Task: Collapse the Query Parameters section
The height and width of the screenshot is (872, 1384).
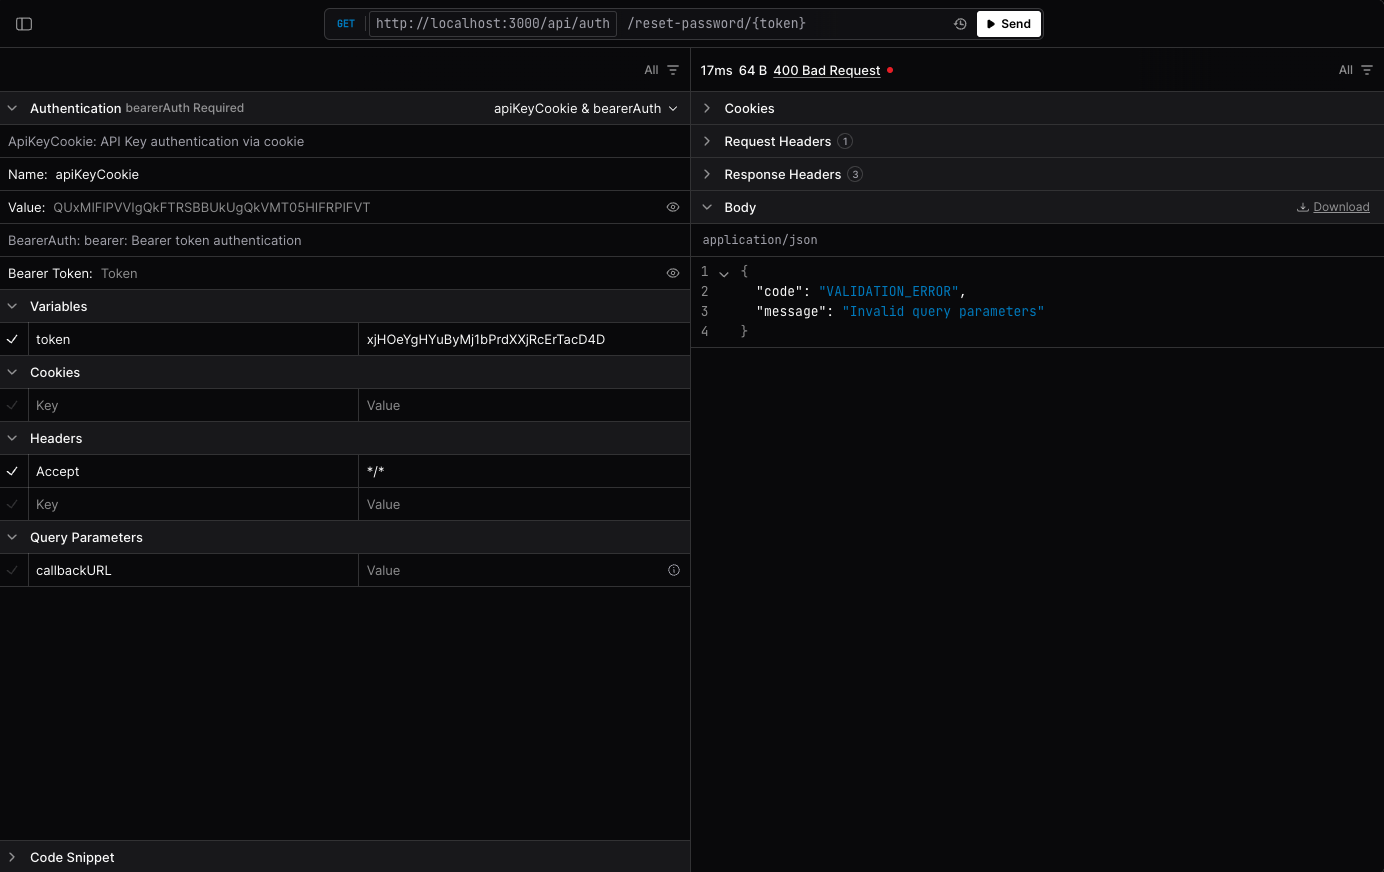Action: tap(12, 537)
